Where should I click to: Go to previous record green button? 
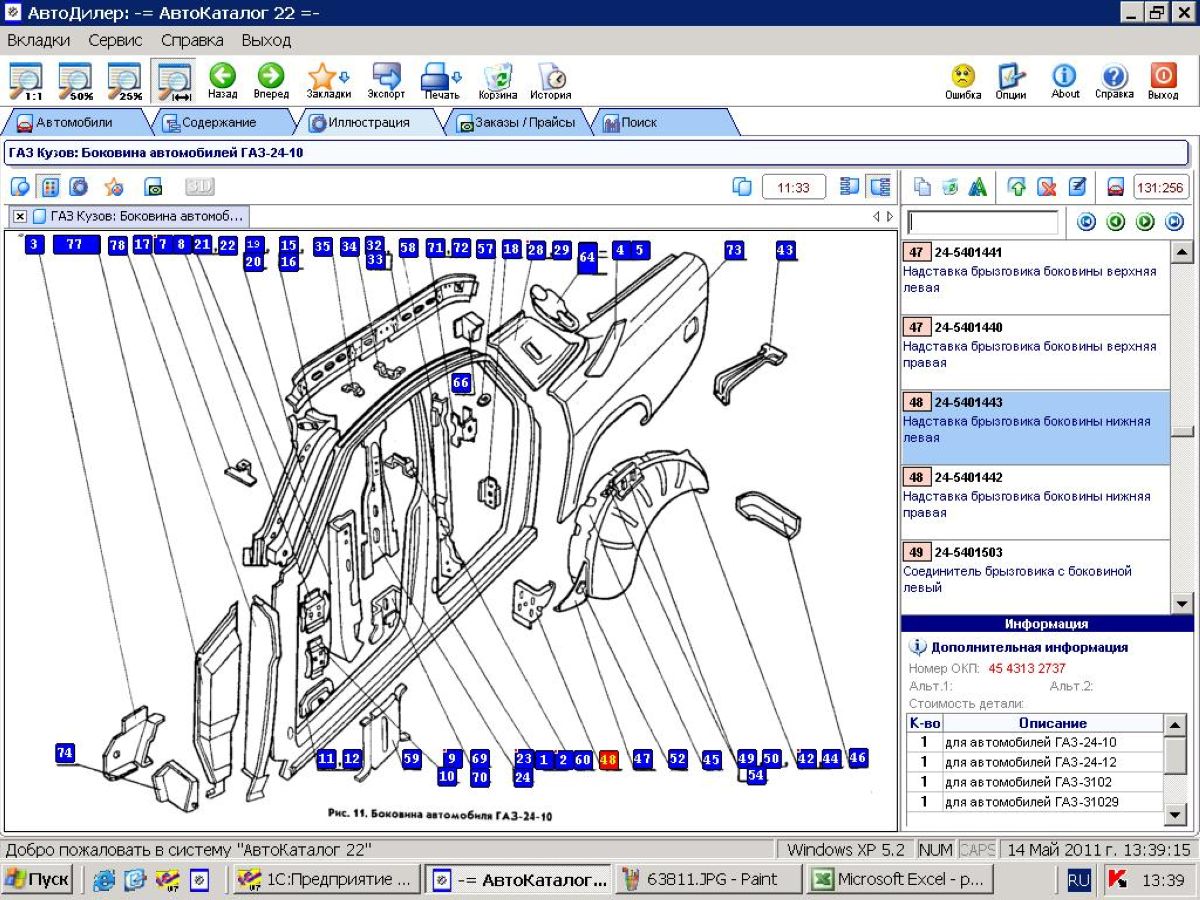(x=1116, y=222)
